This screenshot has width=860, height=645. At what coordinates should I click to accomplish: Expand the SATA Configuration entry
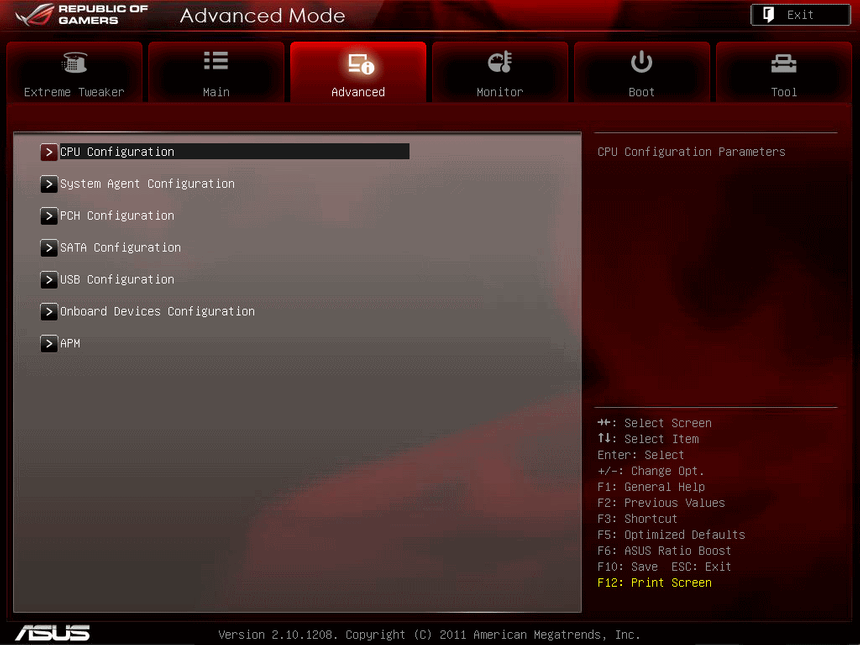tap(48, 247)
